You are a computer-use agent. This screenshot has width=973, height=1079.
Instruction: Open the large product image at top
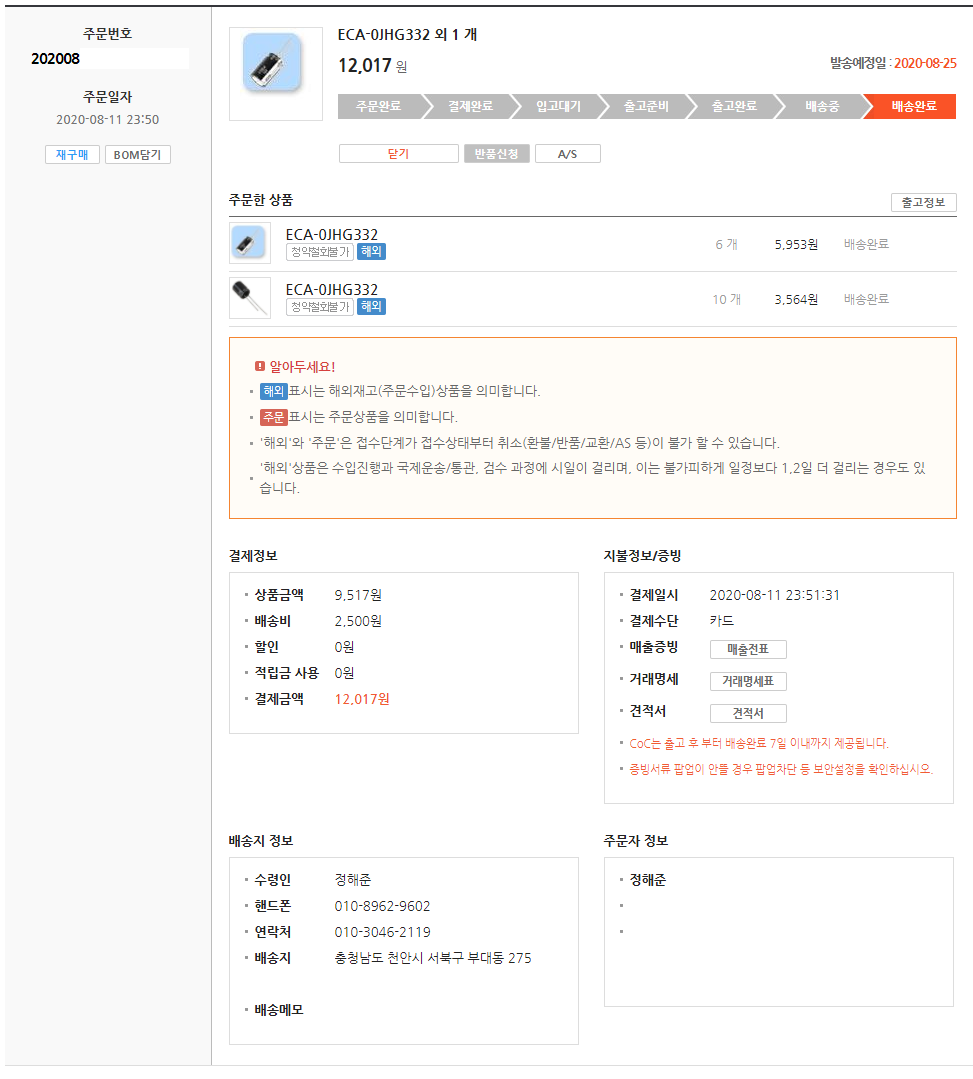click(x=276, y=74)
